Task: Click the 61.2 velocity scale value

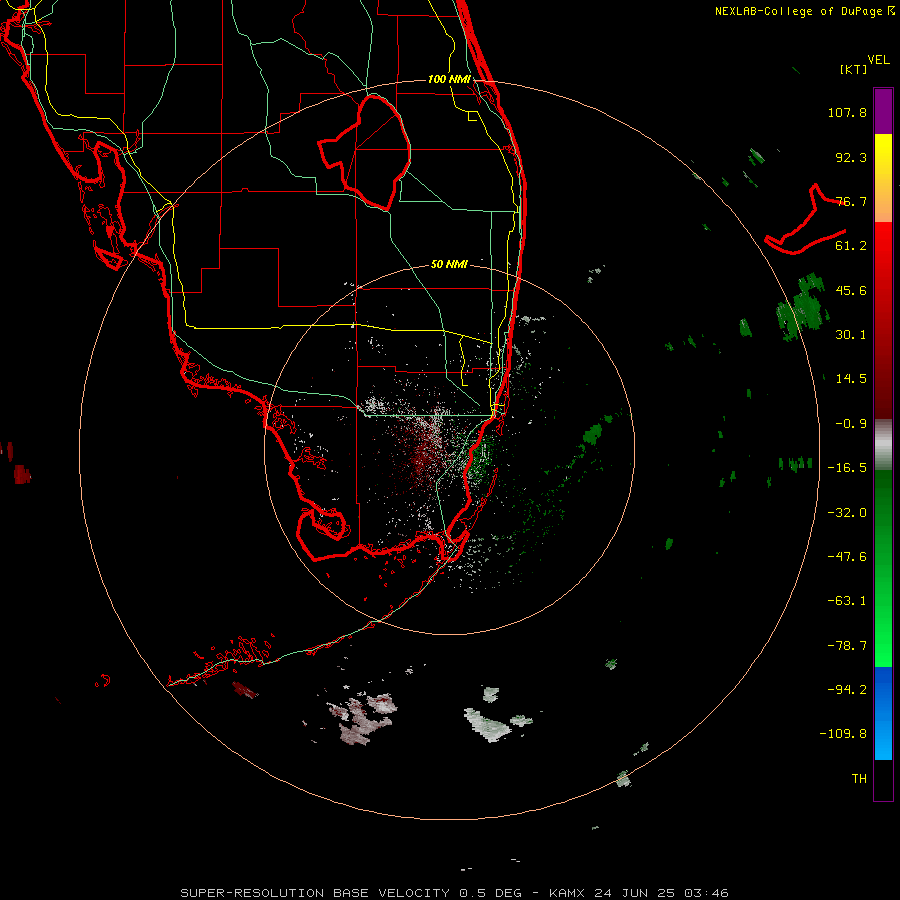Action: (x=851, y=246)
